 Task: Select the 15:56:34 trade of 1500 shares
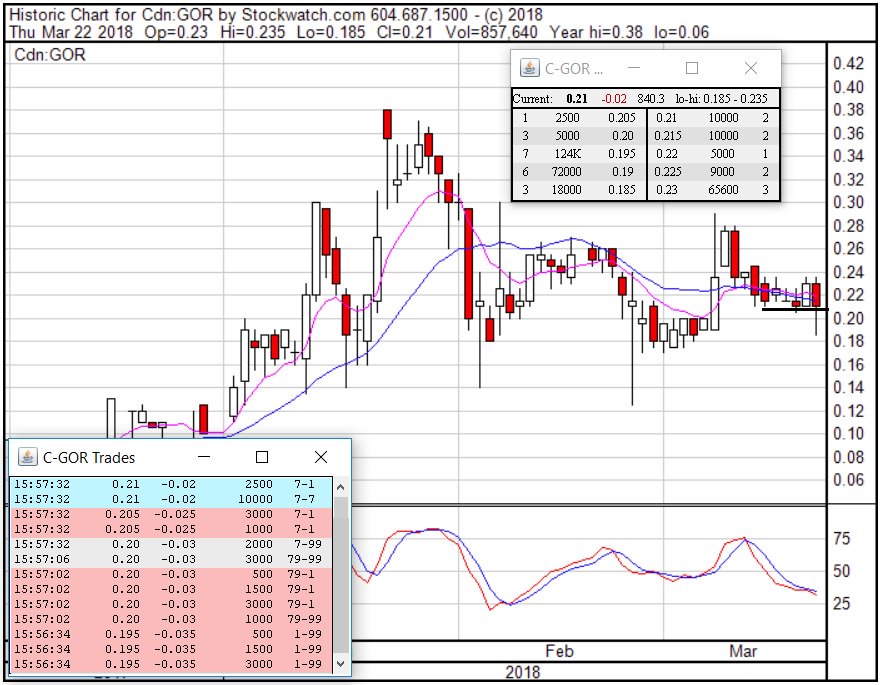pyautogui.click(x=171, y=649)
